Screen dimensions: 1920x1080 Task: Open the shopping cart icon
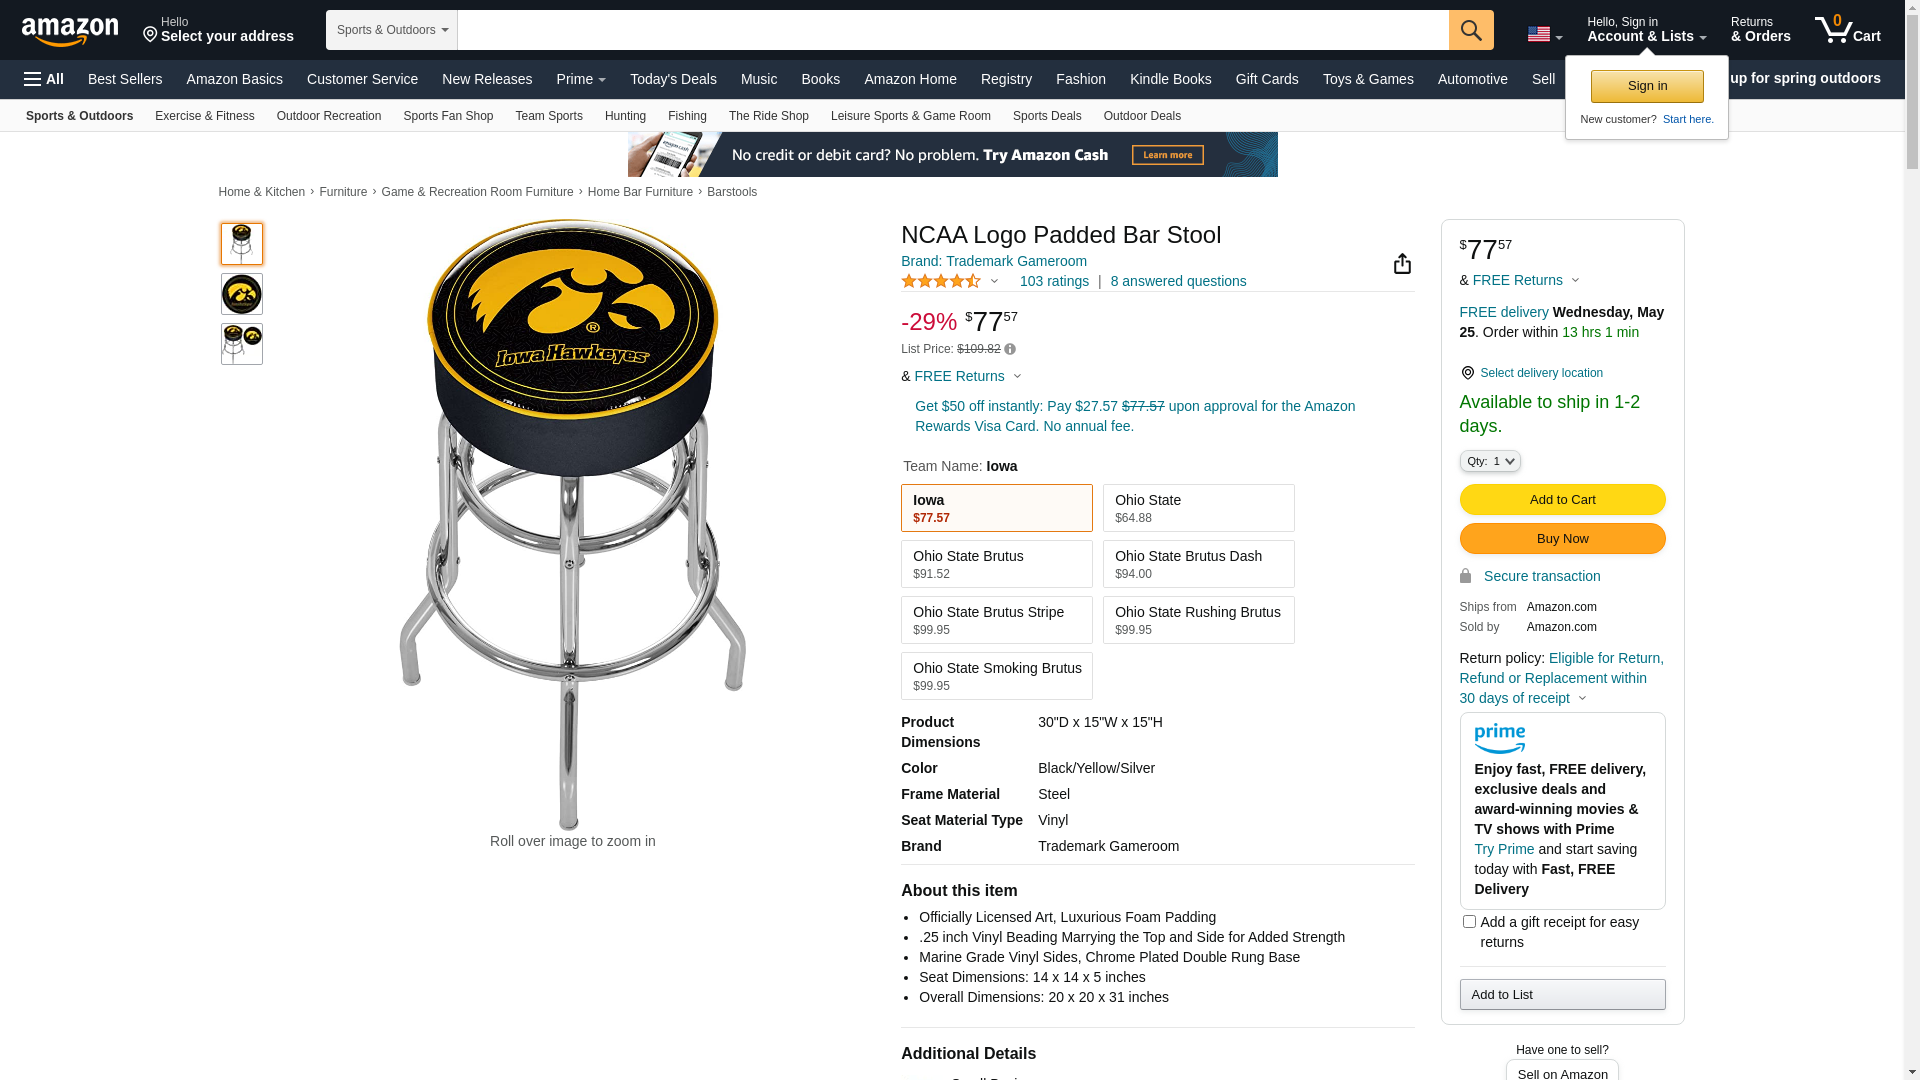(x=1847, y=30)
